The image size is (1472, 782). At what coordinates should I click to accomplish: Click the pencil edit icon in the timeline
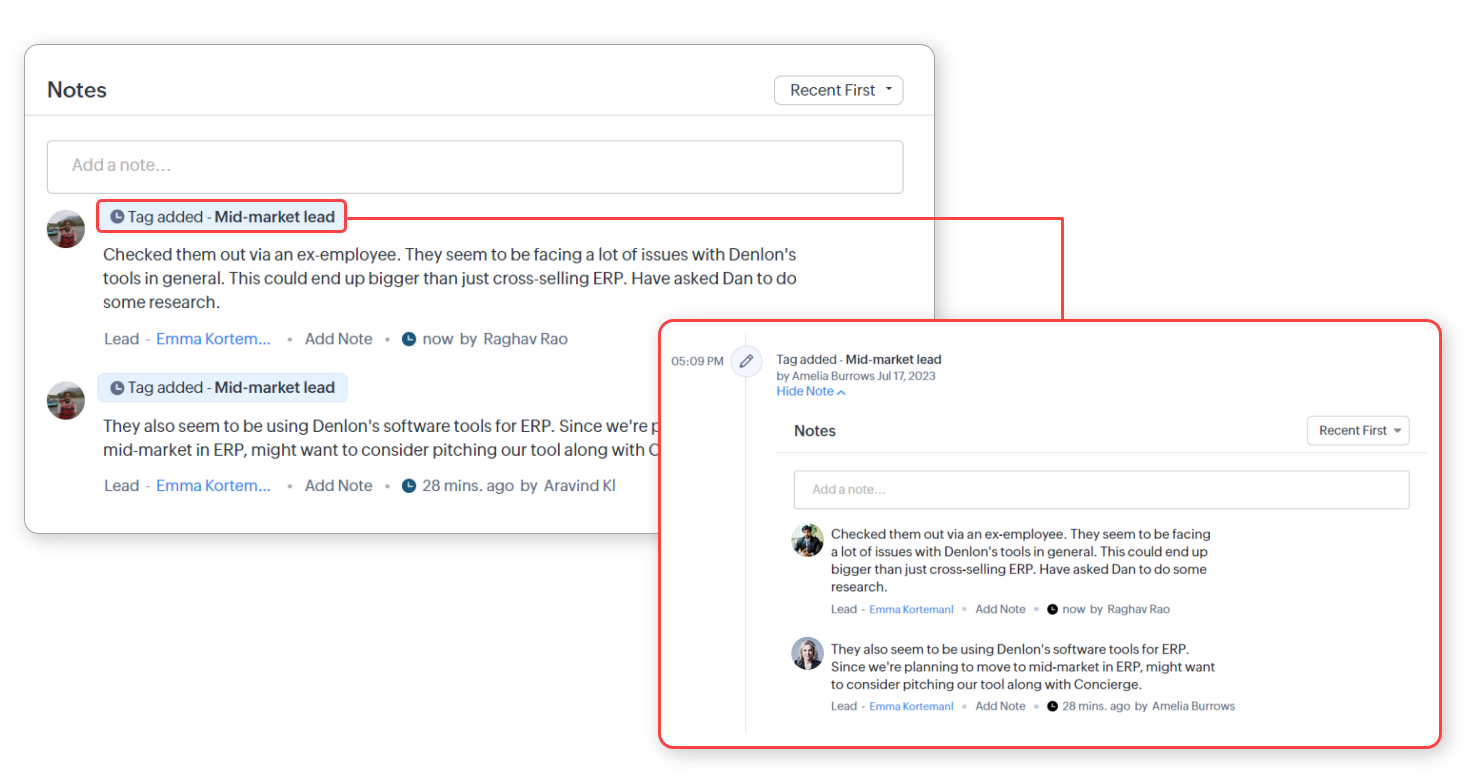745,361
